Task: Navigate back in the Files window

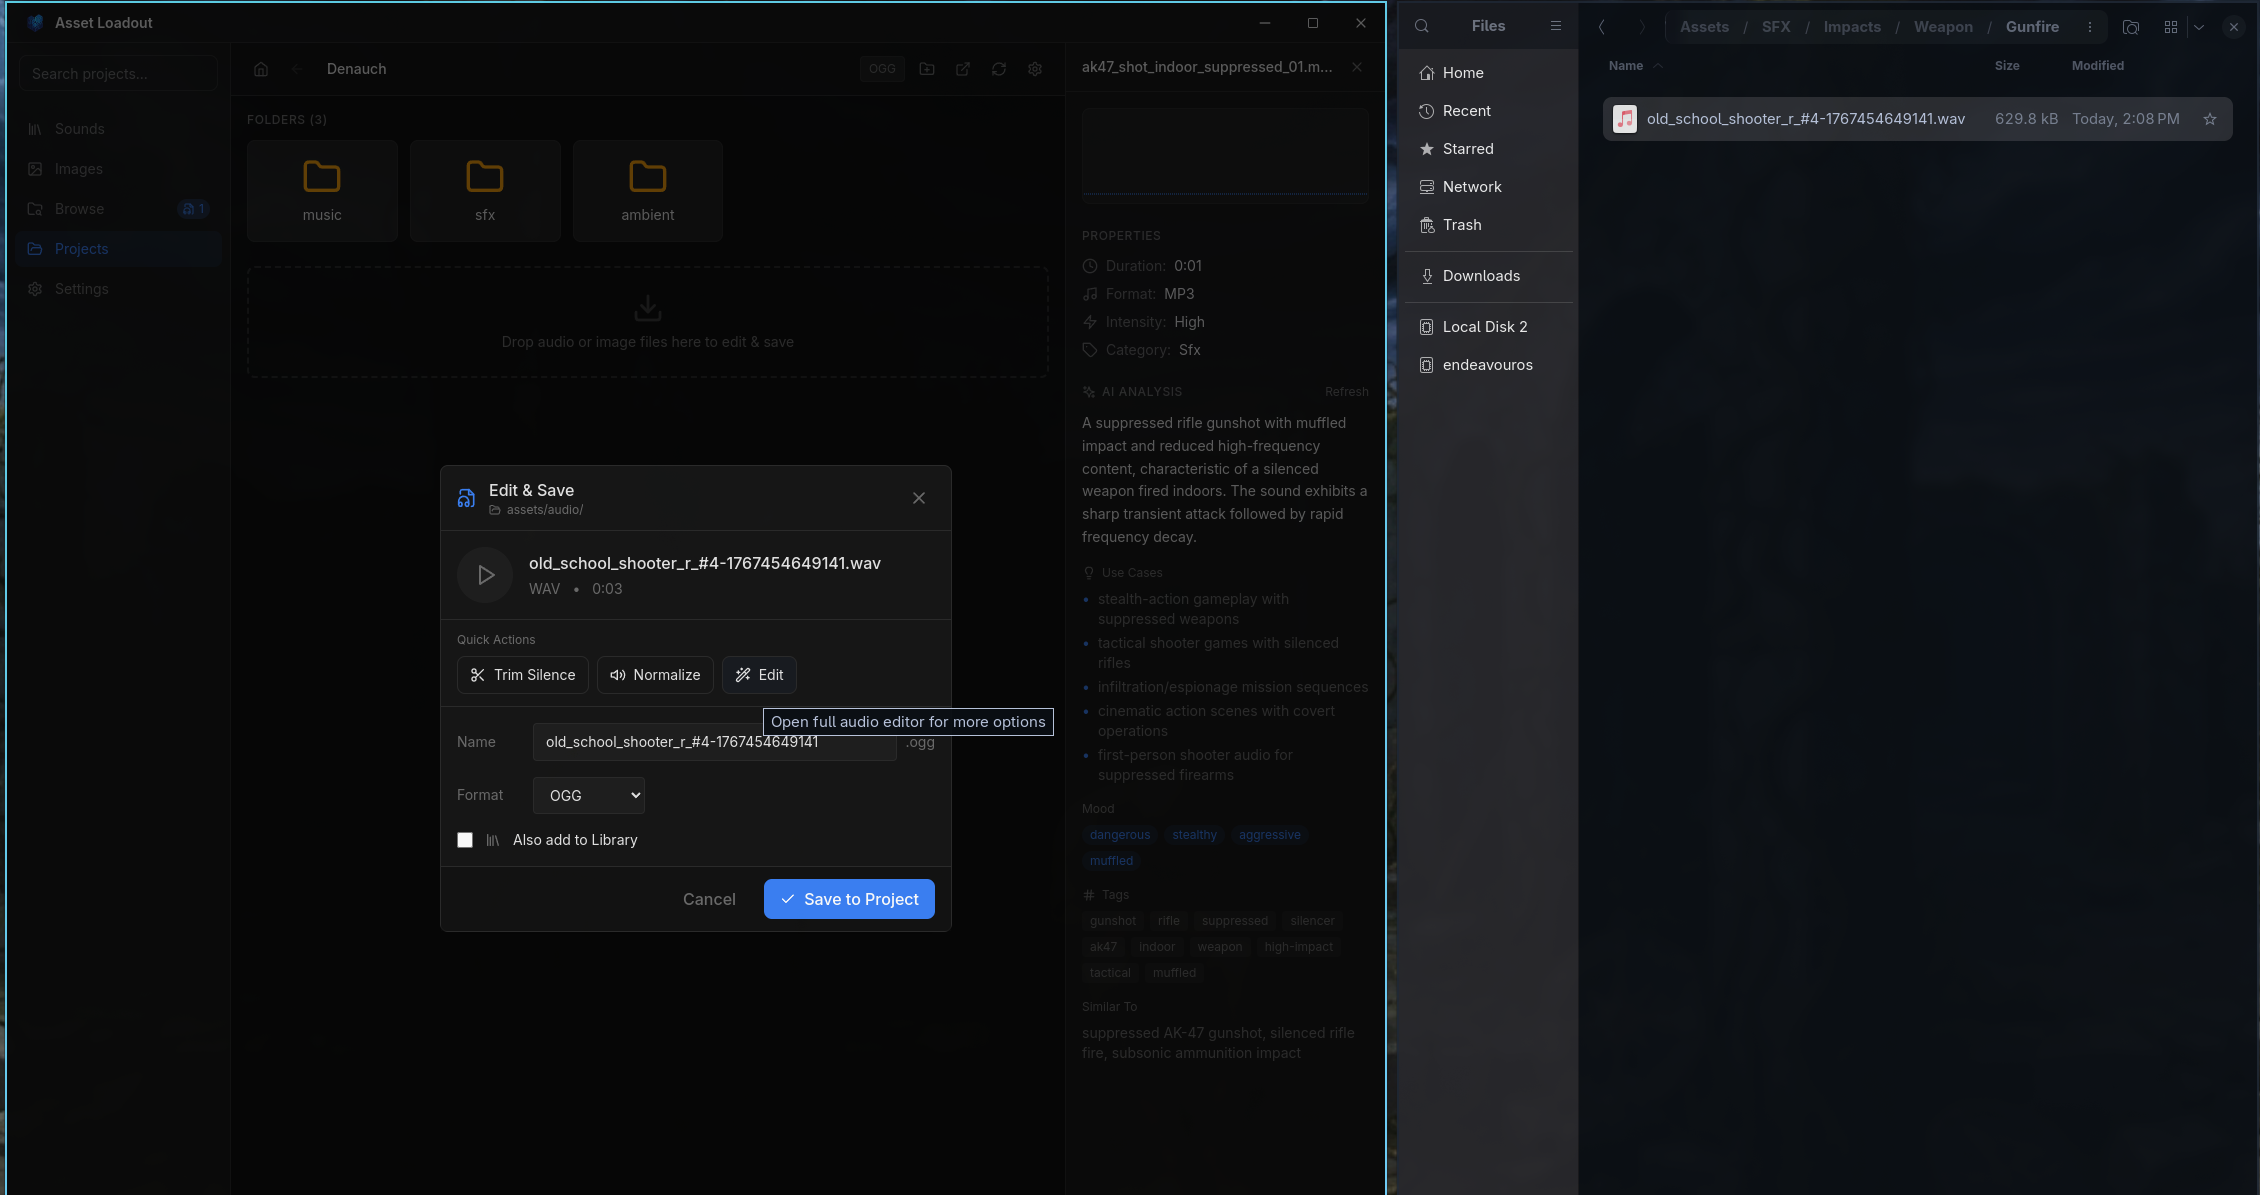Action: tap(1602, 27)
